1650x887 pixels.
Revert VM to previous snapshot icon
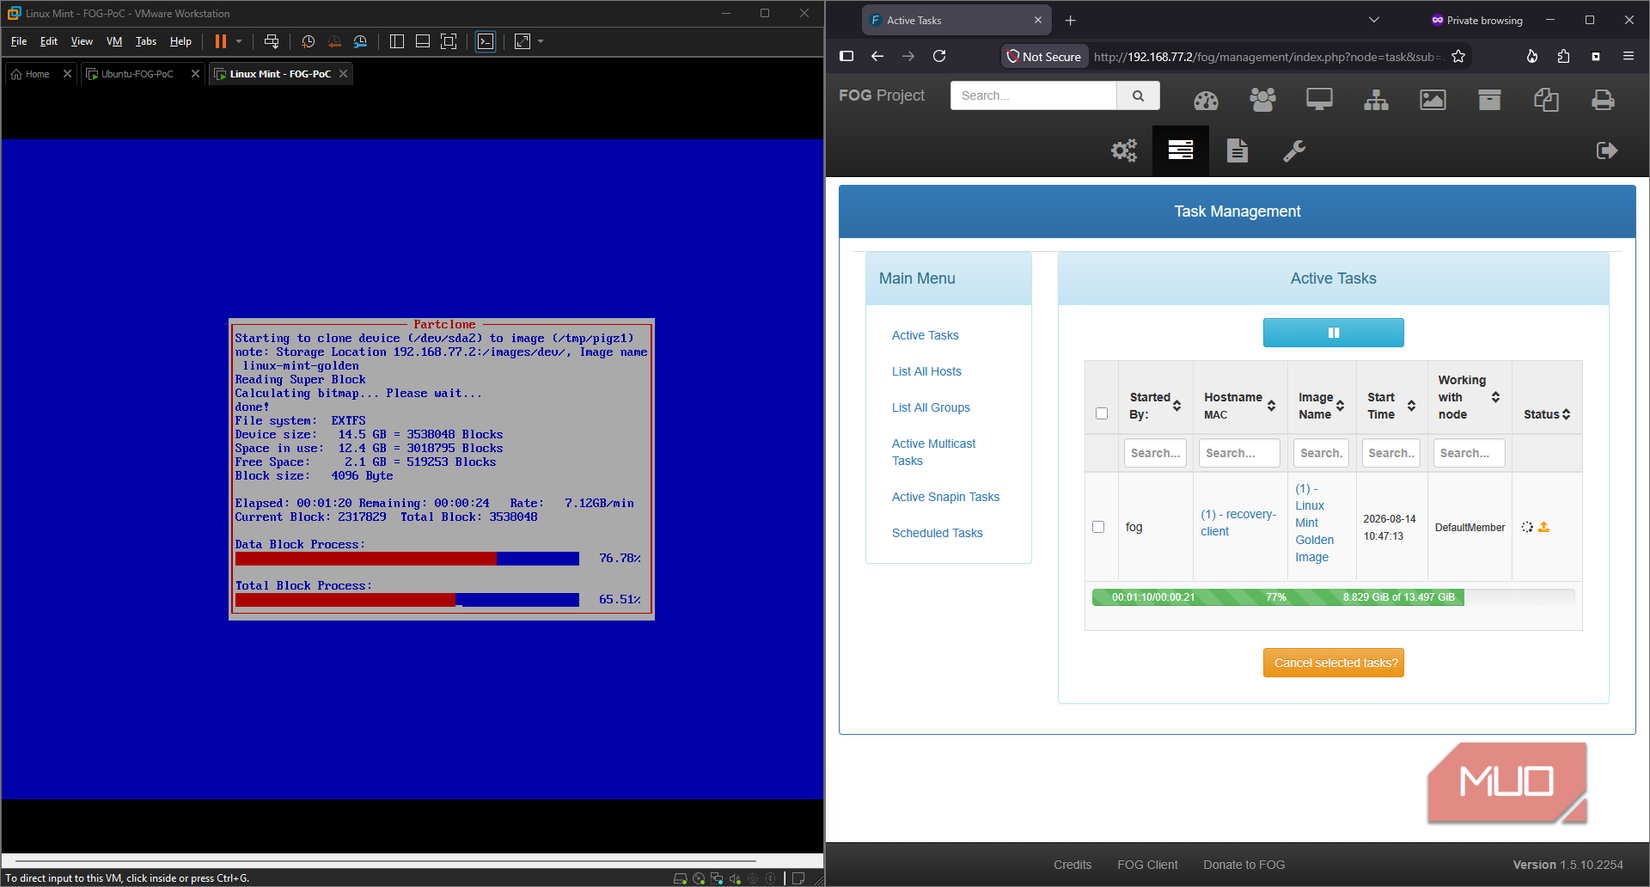334,41
